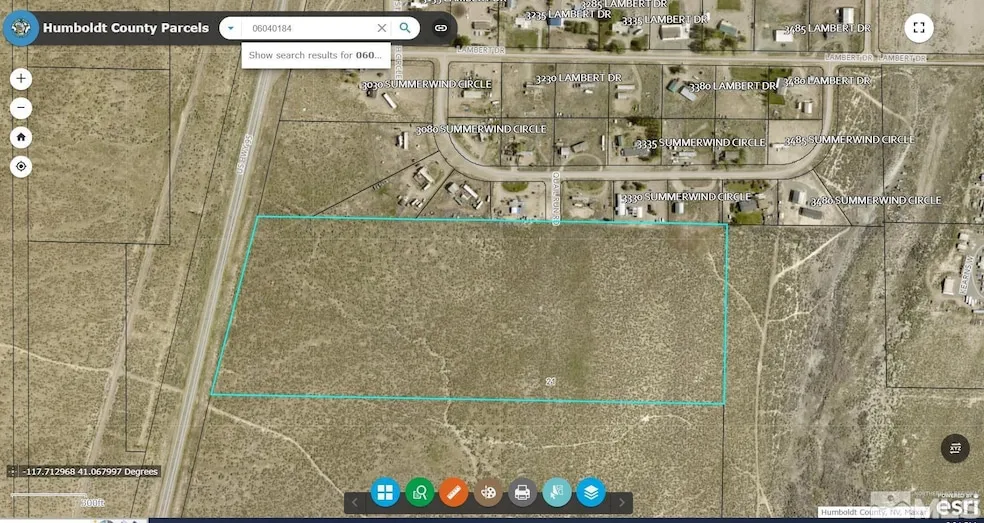Return to the default Home extent

pos(22,137)
